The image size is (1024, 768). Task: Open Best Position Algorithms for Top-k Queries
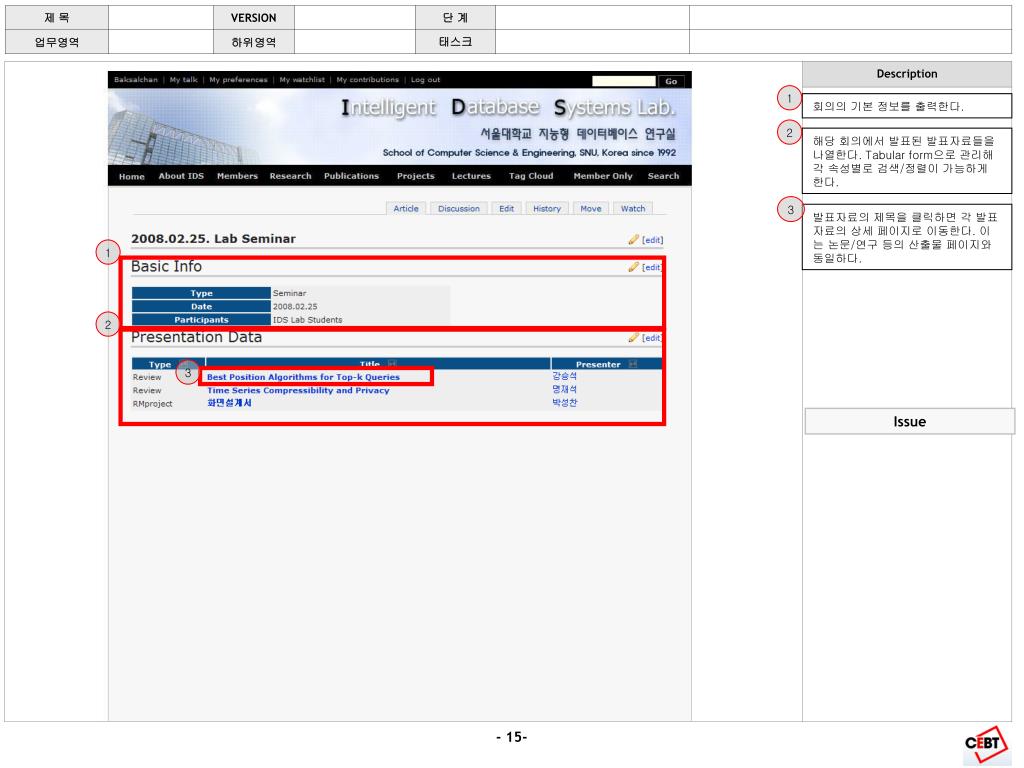point(303,377)
